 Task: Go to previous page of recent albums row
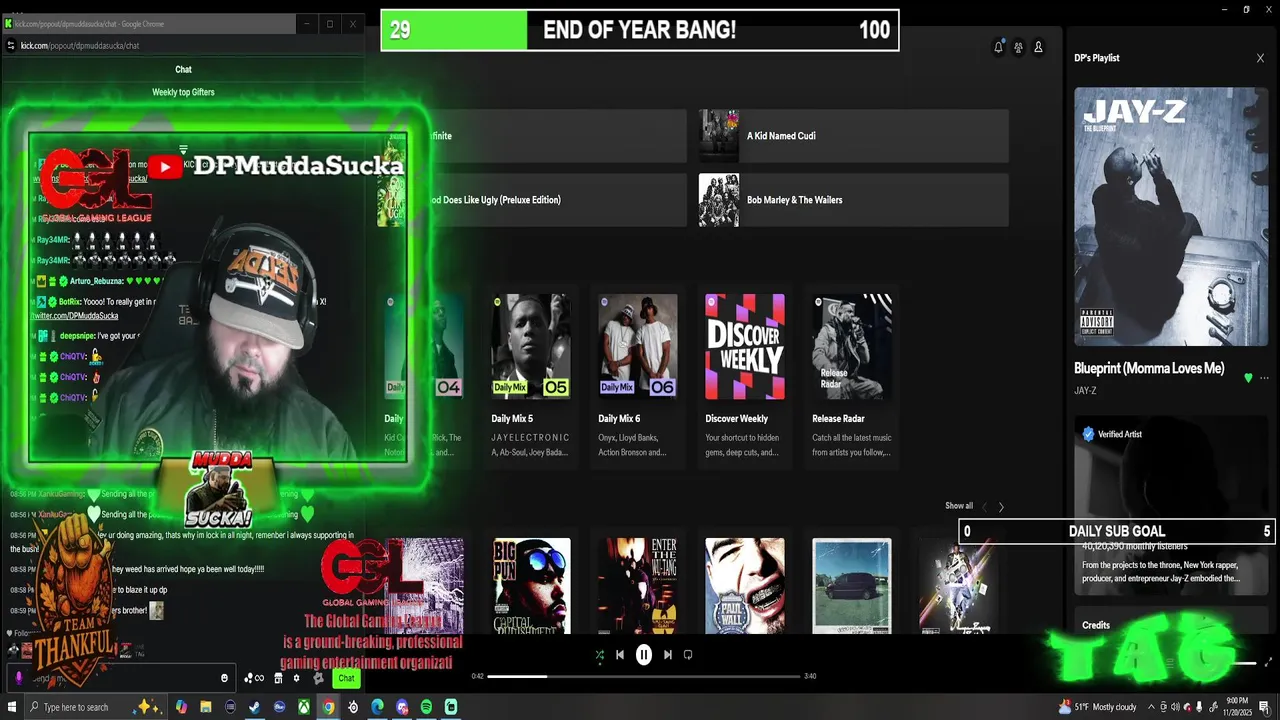tap(984, 507)
